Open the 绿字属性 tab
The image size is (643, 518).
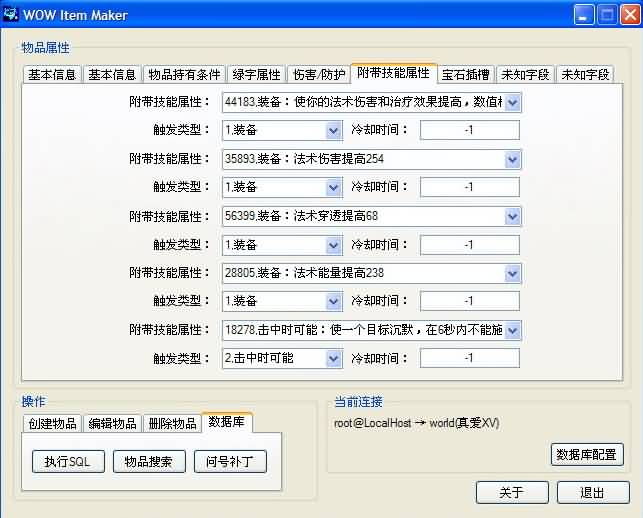pos(256,75)
